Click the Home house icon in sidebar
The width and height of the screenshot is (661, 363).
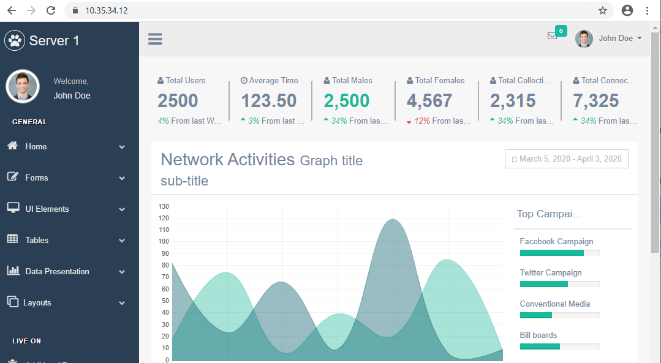tap(13, 145)
